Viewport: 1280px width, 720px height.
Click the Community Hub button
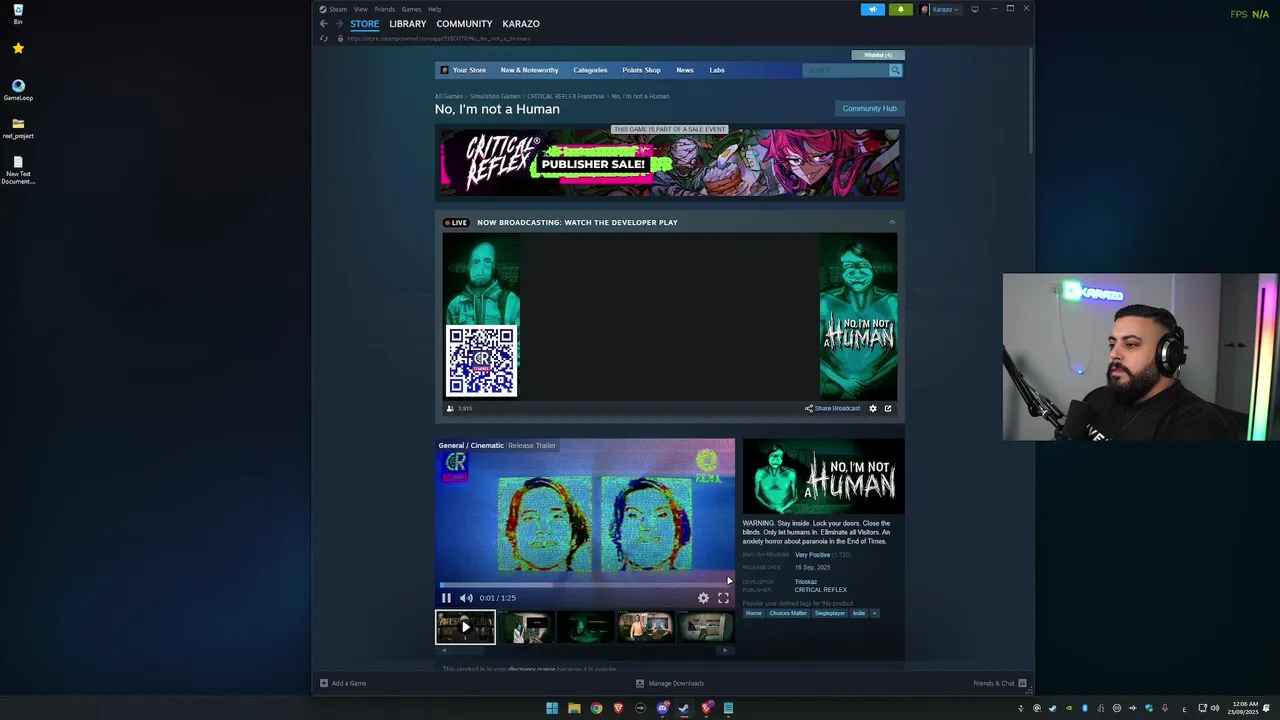pyautogui.click(x=869, y=108)
